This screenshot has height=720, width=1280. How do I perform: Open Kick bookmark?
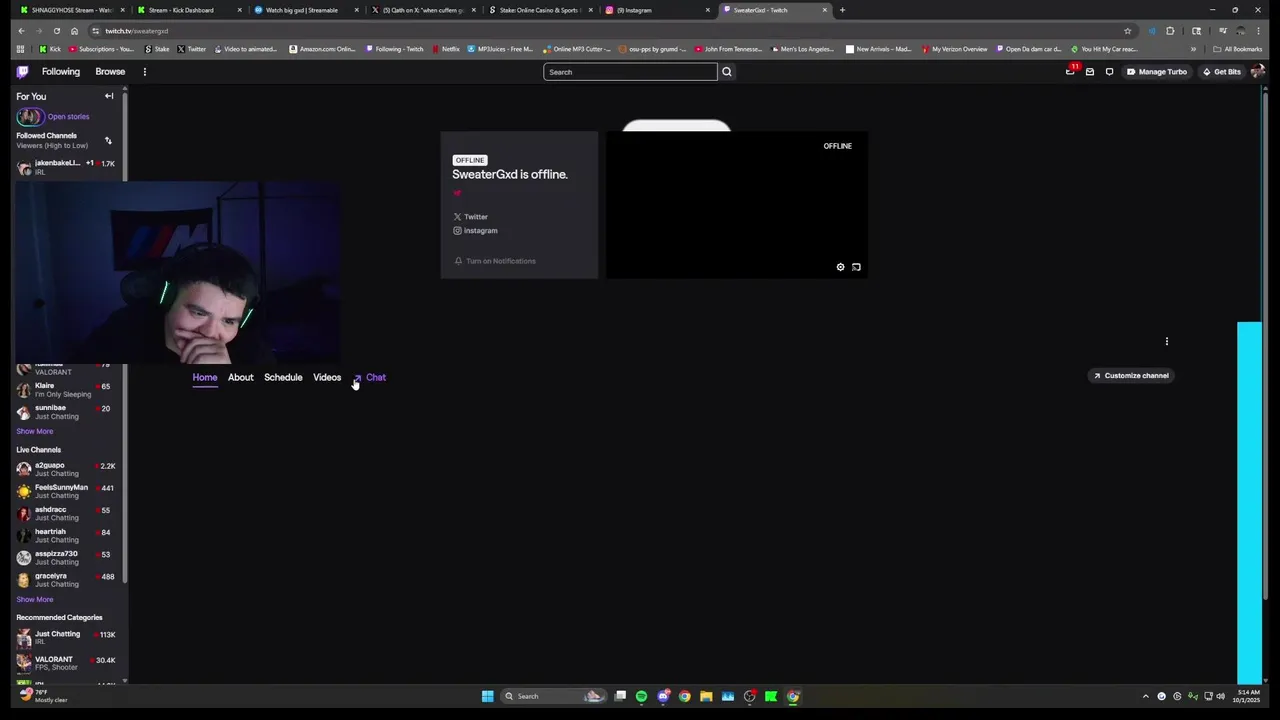click(50, 49)
